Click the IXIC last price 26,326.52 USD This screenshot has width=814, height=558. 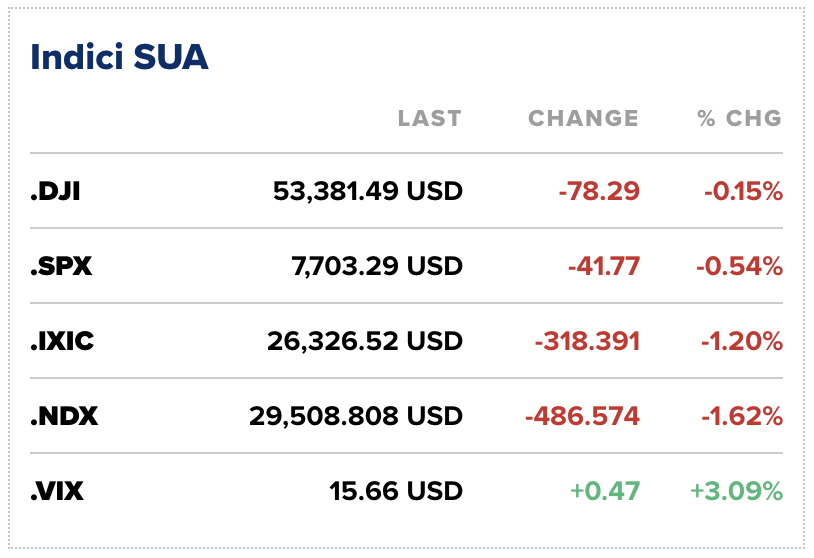(x=365, y=341)
